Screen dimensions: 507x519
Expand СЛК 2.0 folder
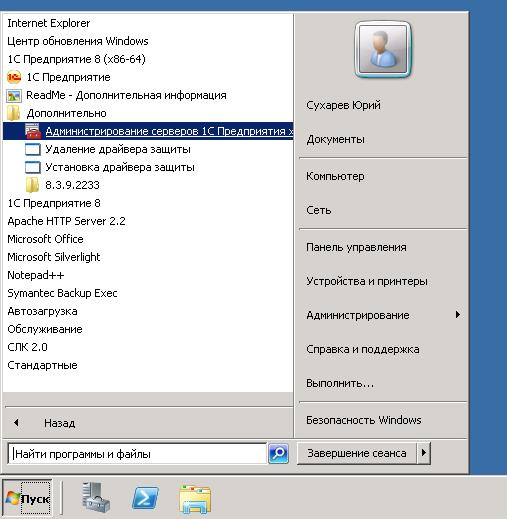pos(27,347)
